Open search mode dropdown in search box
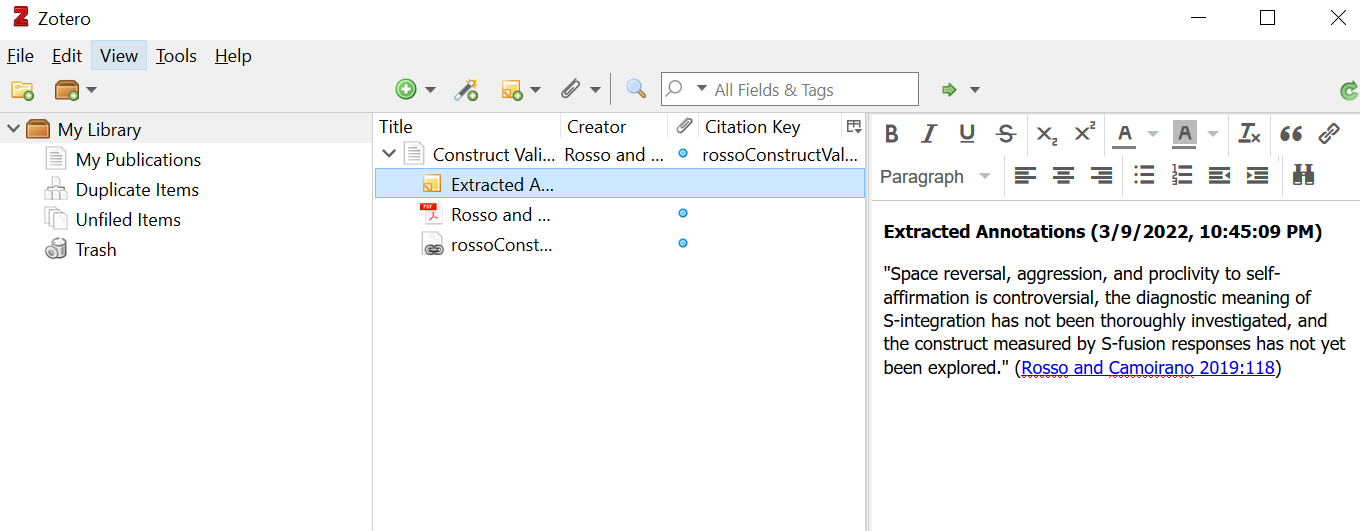This screenshot has width=1360, height=531. (701, 89)
